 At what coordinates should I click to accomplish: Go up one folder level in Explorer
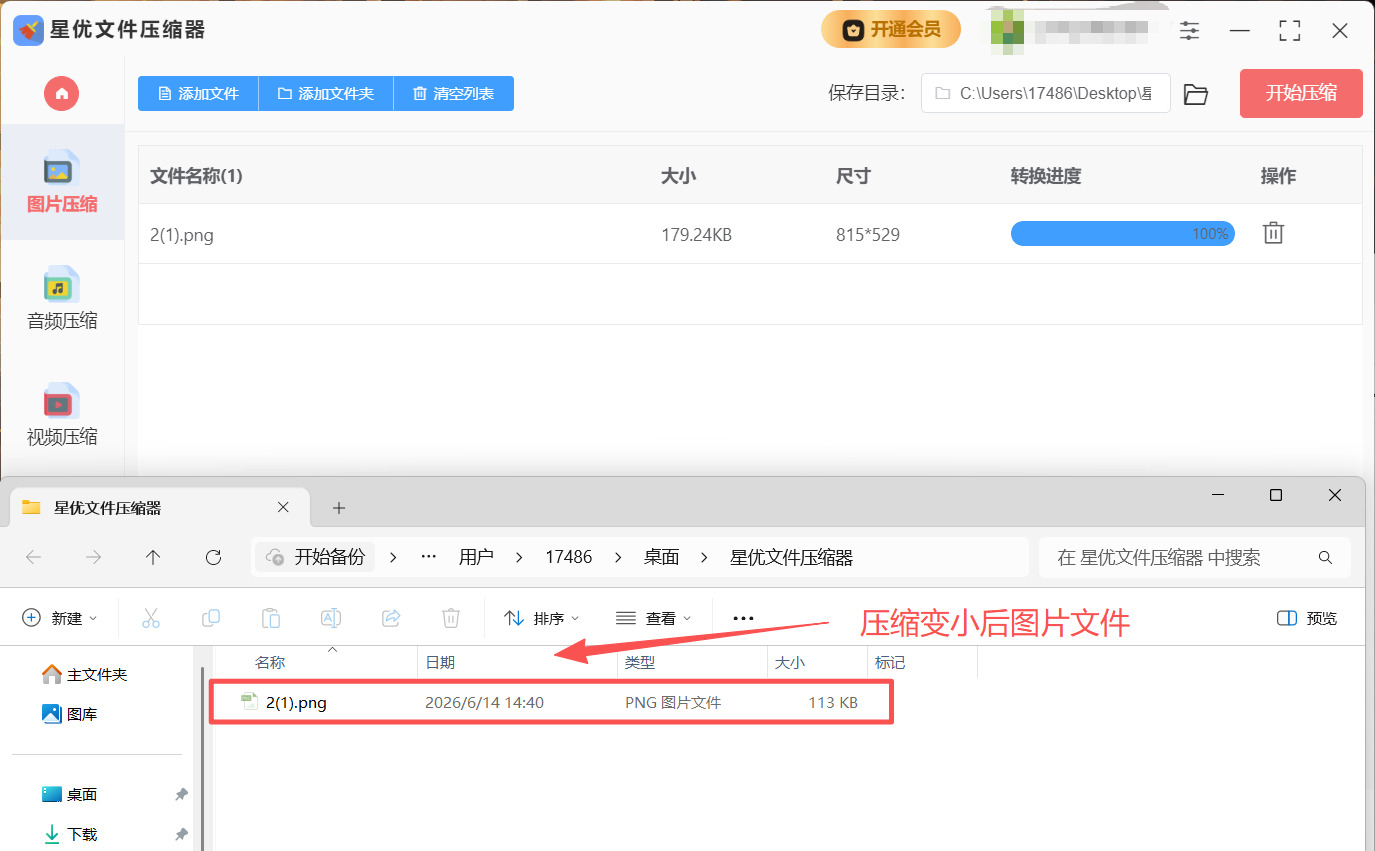coord(152,557)
